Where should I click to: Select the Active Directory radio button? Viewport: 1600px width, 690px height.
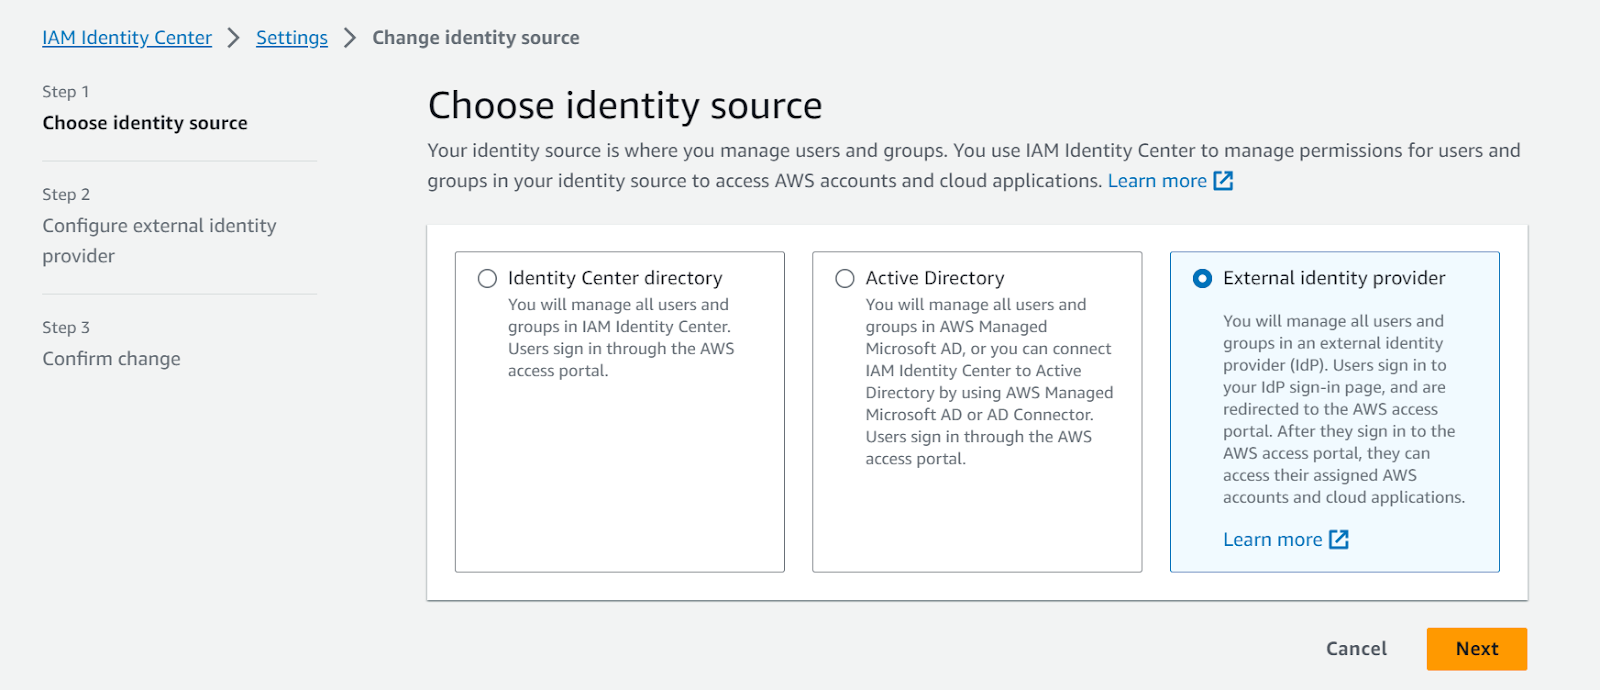[x=845, y=279]
